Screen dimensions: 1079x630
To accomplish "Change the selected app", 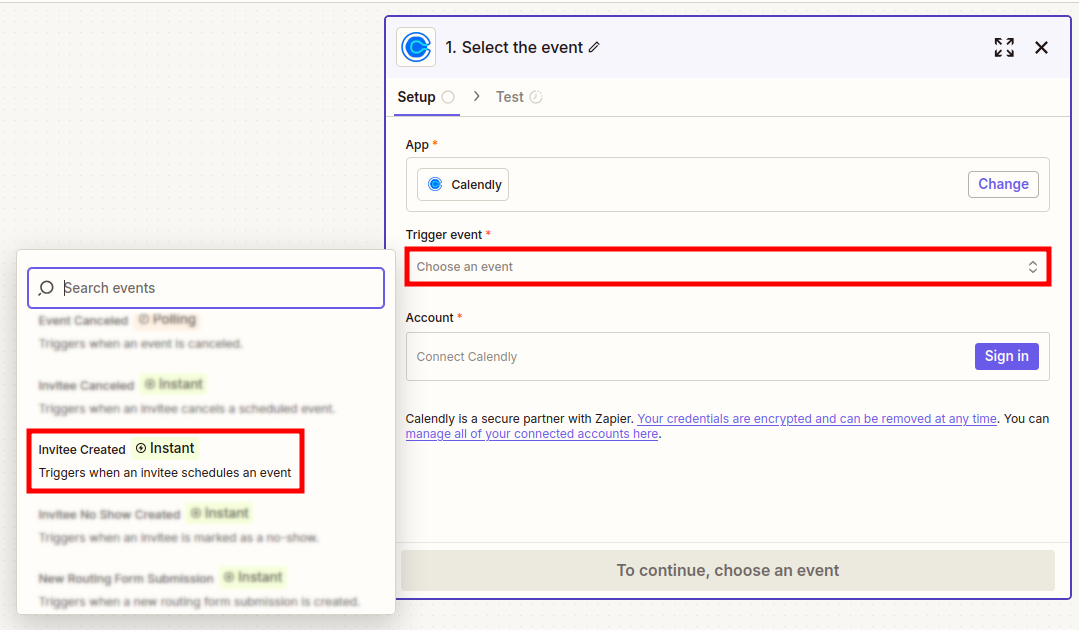I will [x=1003, y=184].
